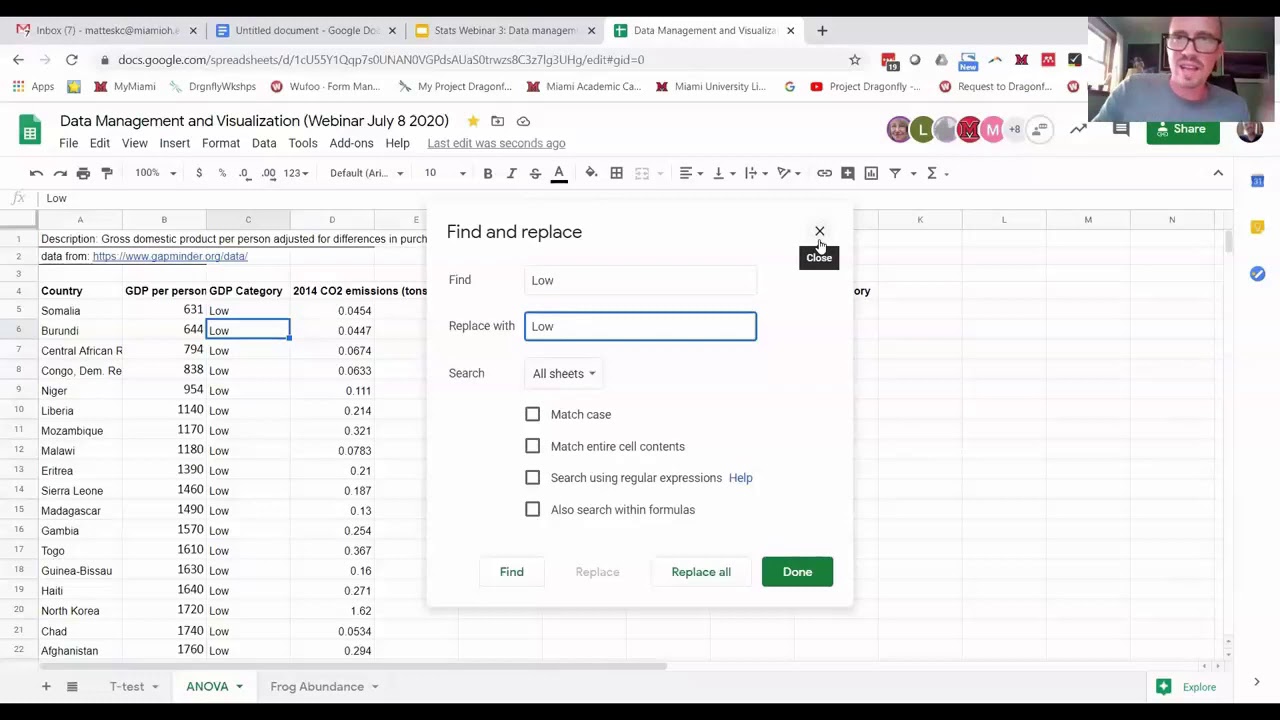
Task: Check the Match case checkbox
Action: 532,414
